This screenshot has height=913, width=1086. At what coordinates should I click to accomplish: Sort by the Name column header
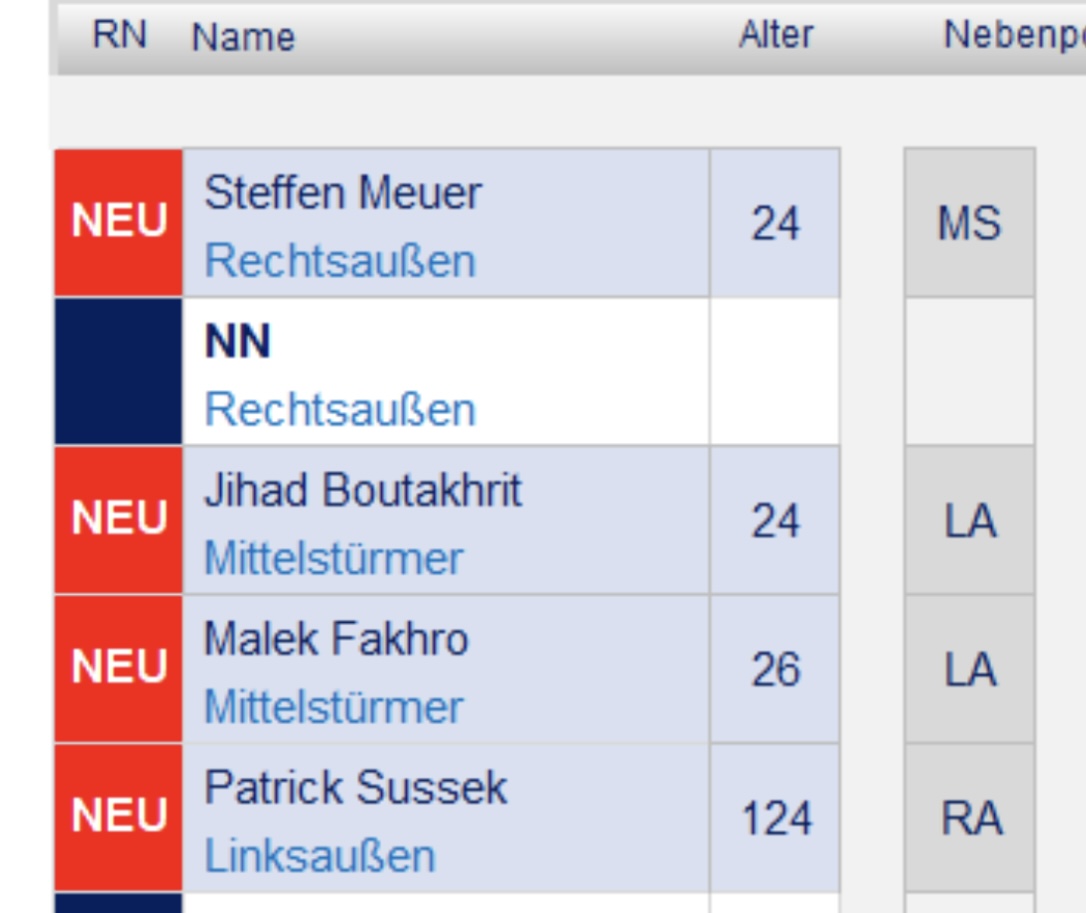[x=243, y=38]
